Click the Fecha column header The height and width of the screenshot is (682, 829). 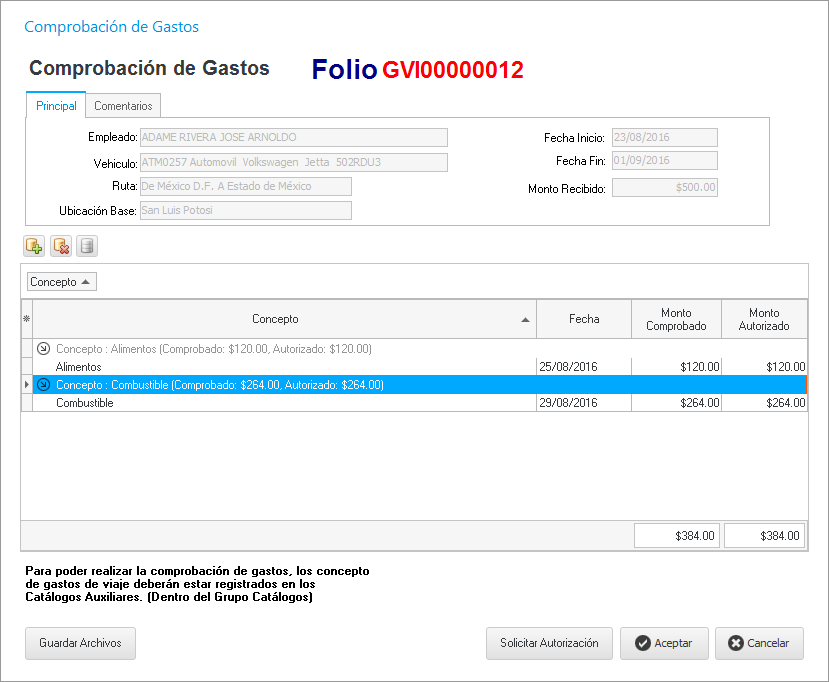pyautogui.click(x=584, y=319)
